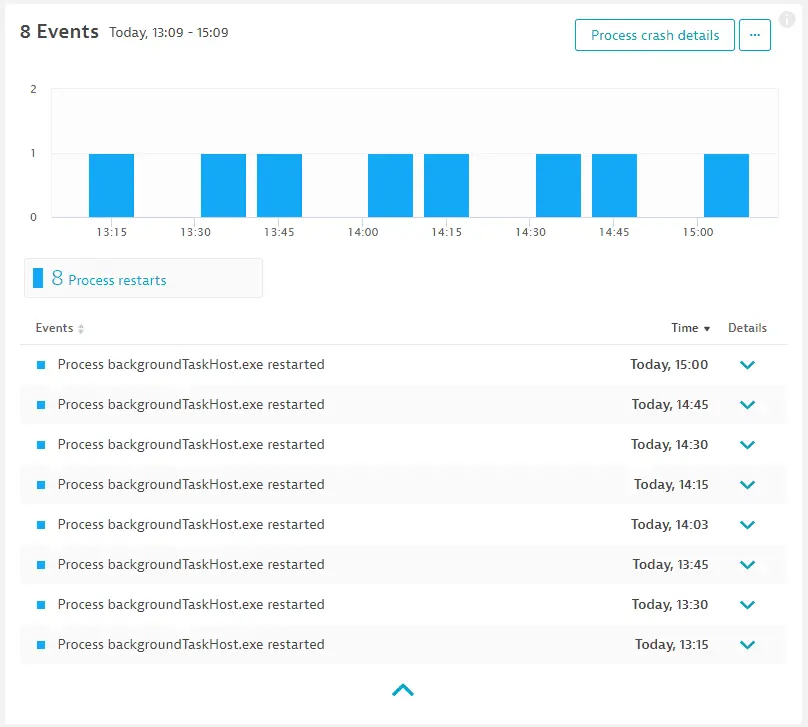Click the restarted event text at Today, 13:45
Viewport: 808px width, 727px height.
pos(191,565)
